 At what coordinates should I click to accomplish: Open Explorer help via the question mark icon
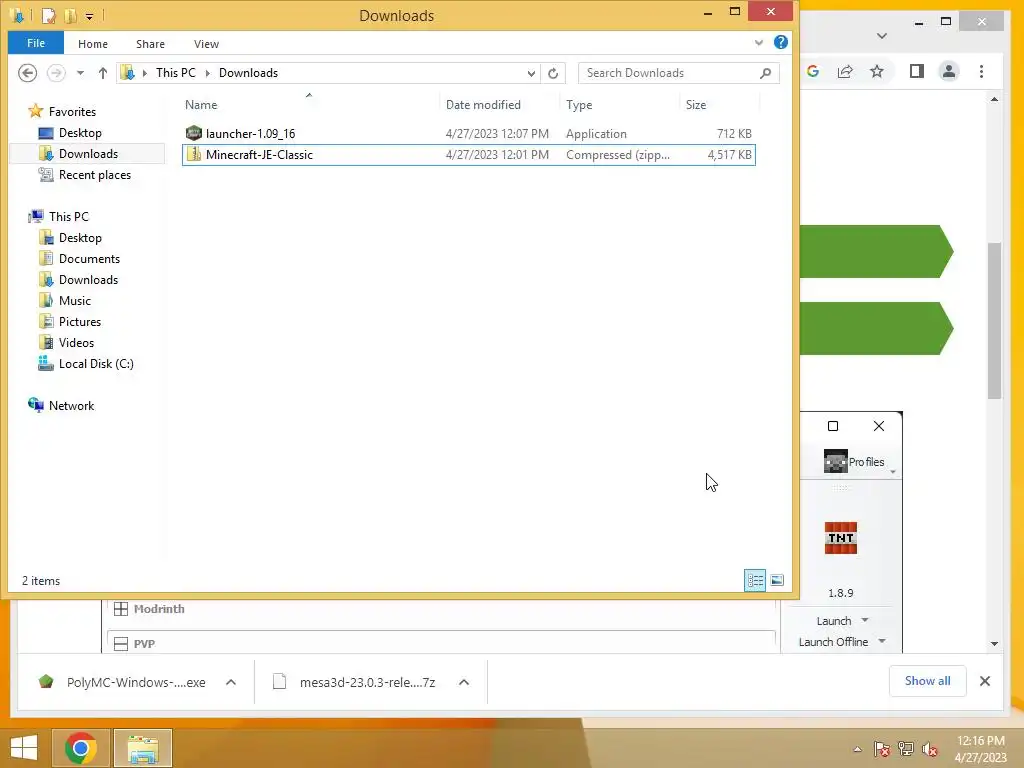pos(780,42)
